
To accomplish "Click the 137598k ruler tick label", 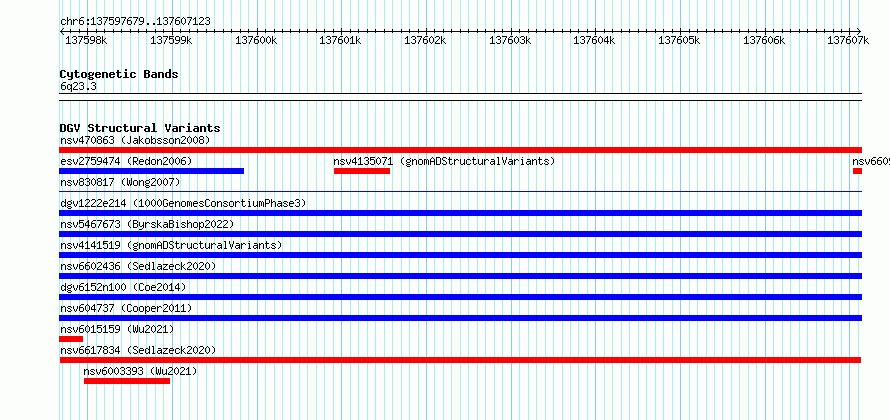I will tap(86, 40).
